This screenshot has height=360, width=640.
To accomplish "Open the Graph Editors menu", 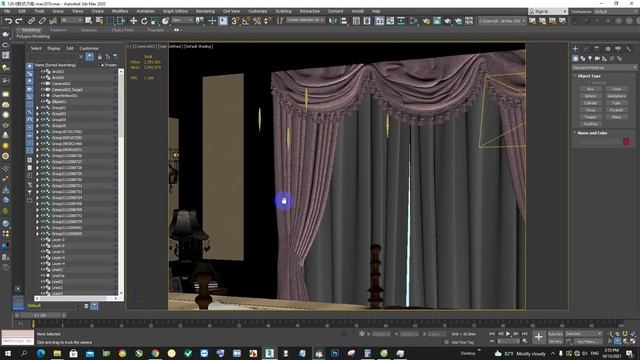I will 176,11.
